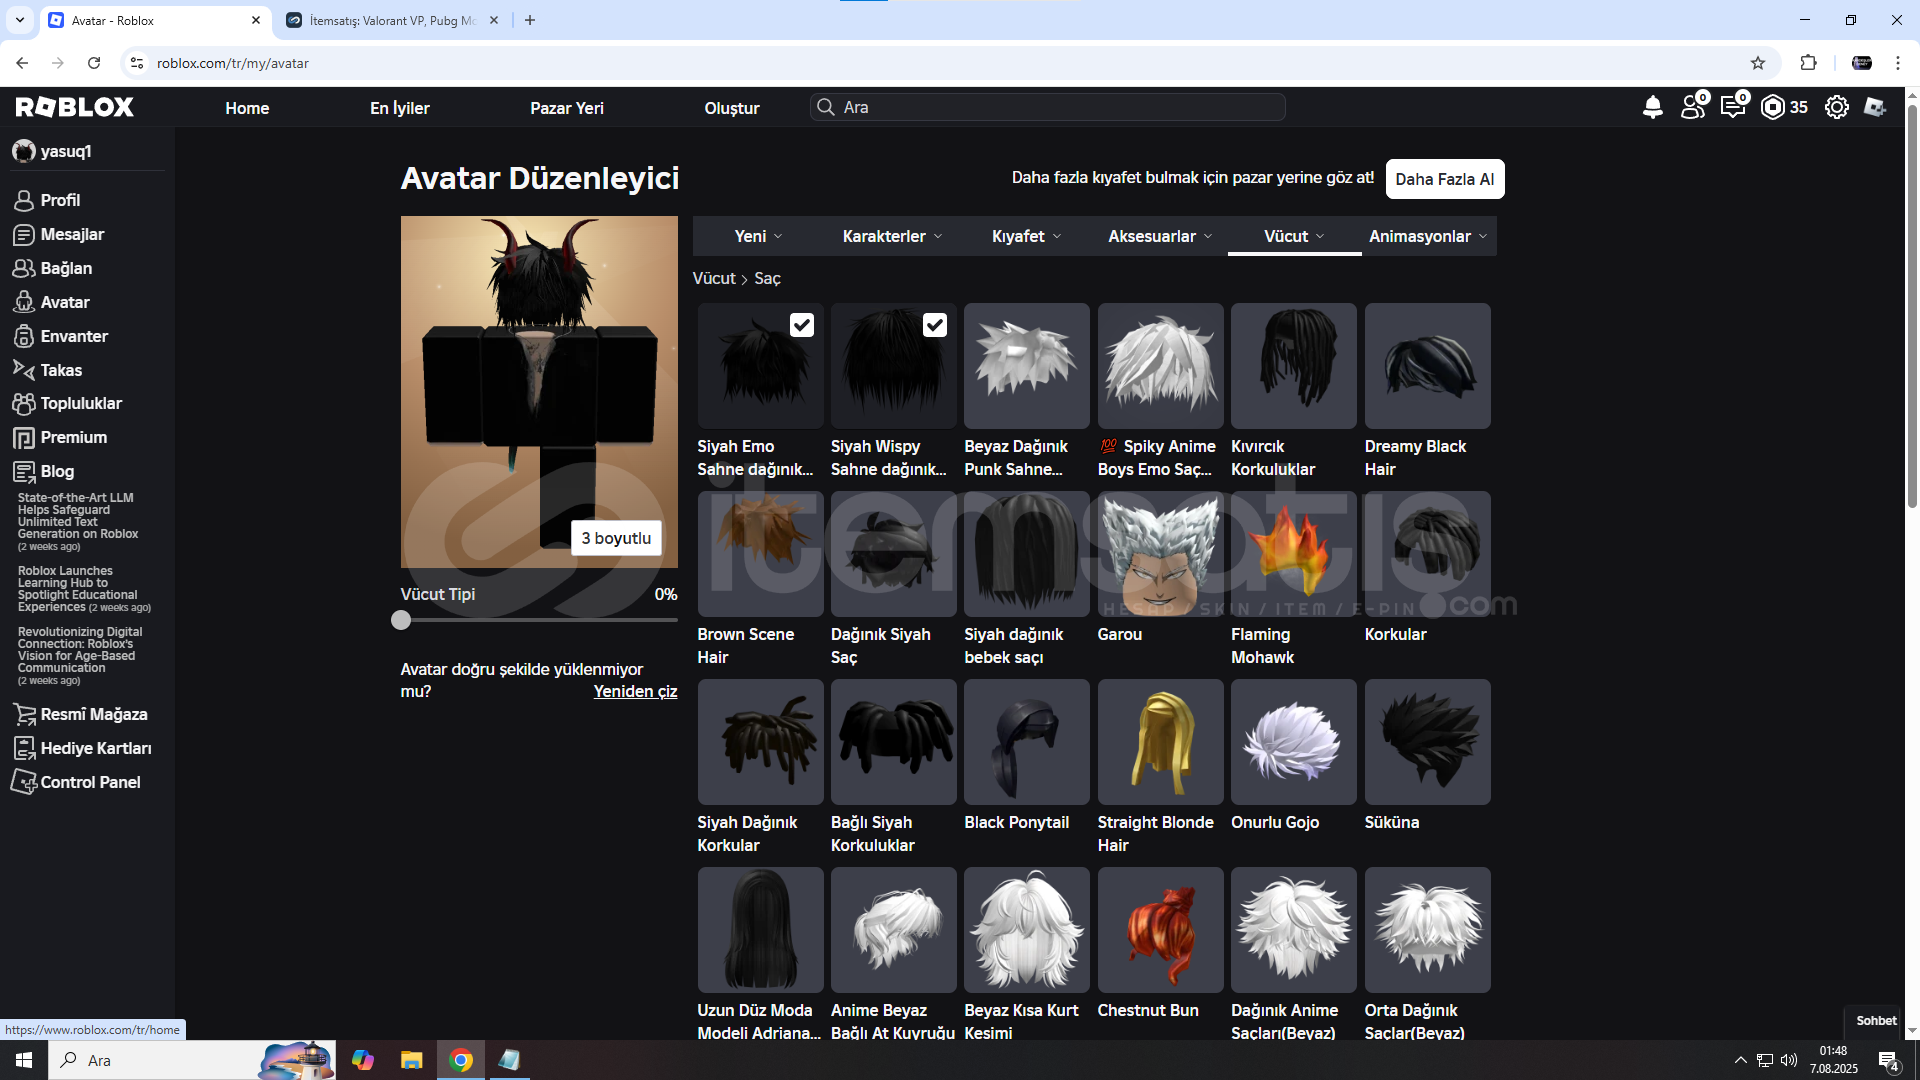Click the Robux balance icon showing 35
Image resolution: width=1920 pixels, height=1080 pixels.
coord(1784,107)
